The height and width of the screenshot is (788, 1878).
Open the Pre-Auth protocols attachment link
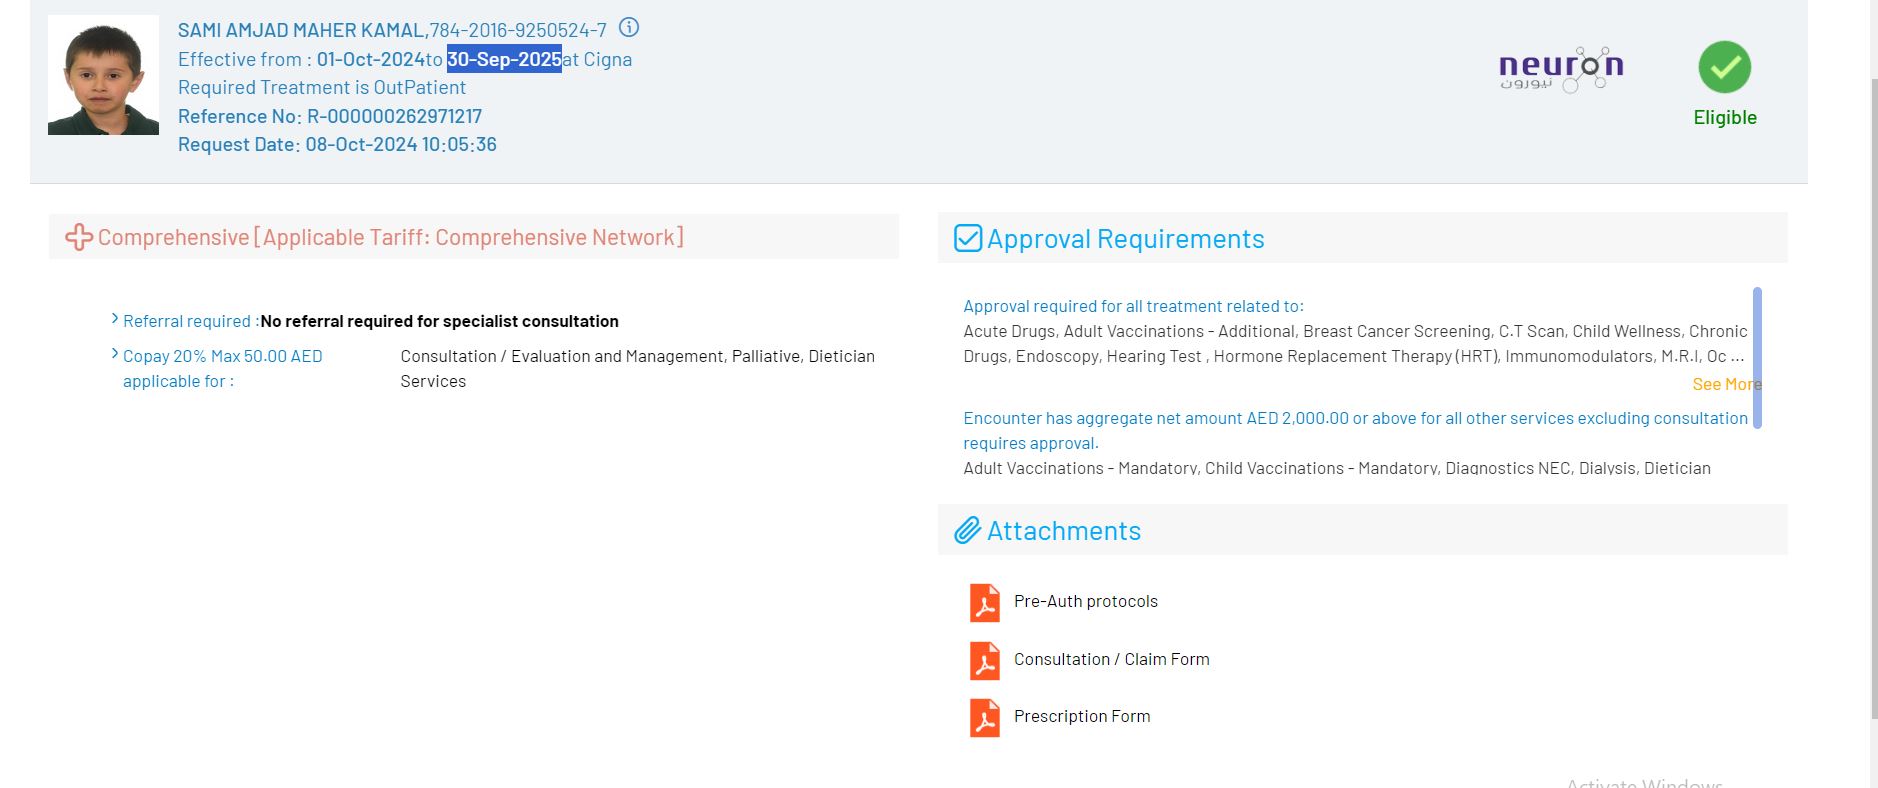pyautogui.click(x=1085, y=601)
